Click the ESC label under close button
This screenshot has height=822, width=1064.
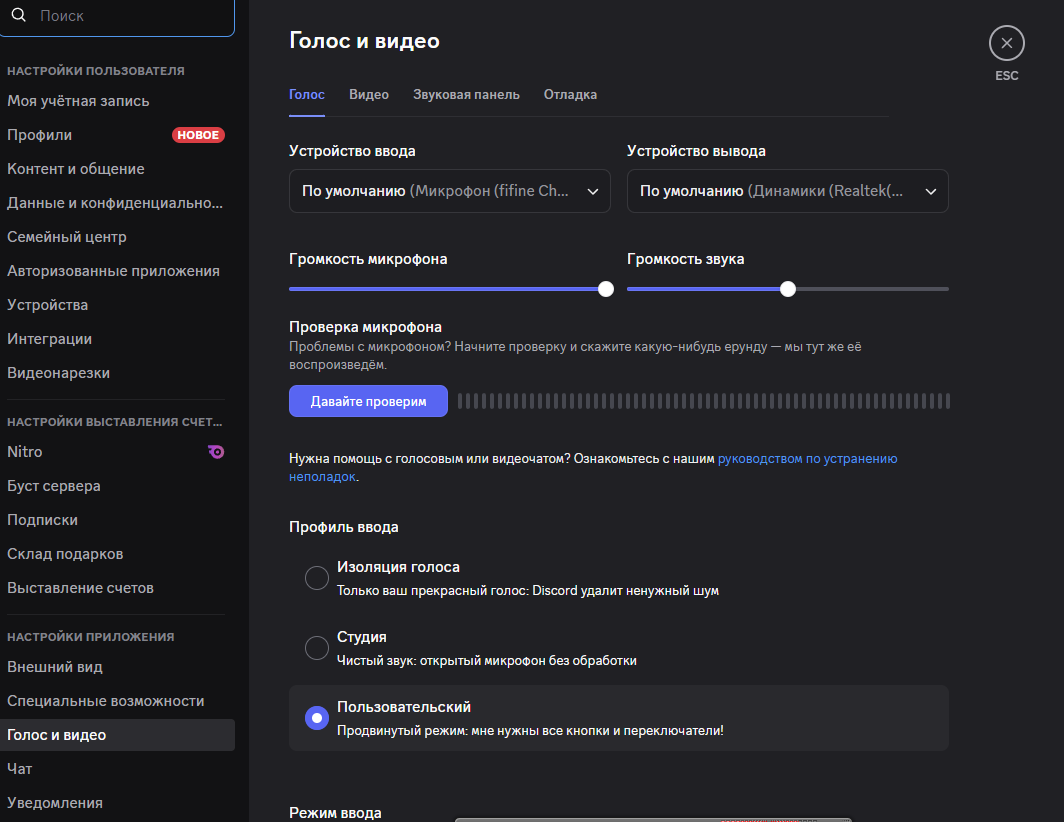tap(1007, 75)
